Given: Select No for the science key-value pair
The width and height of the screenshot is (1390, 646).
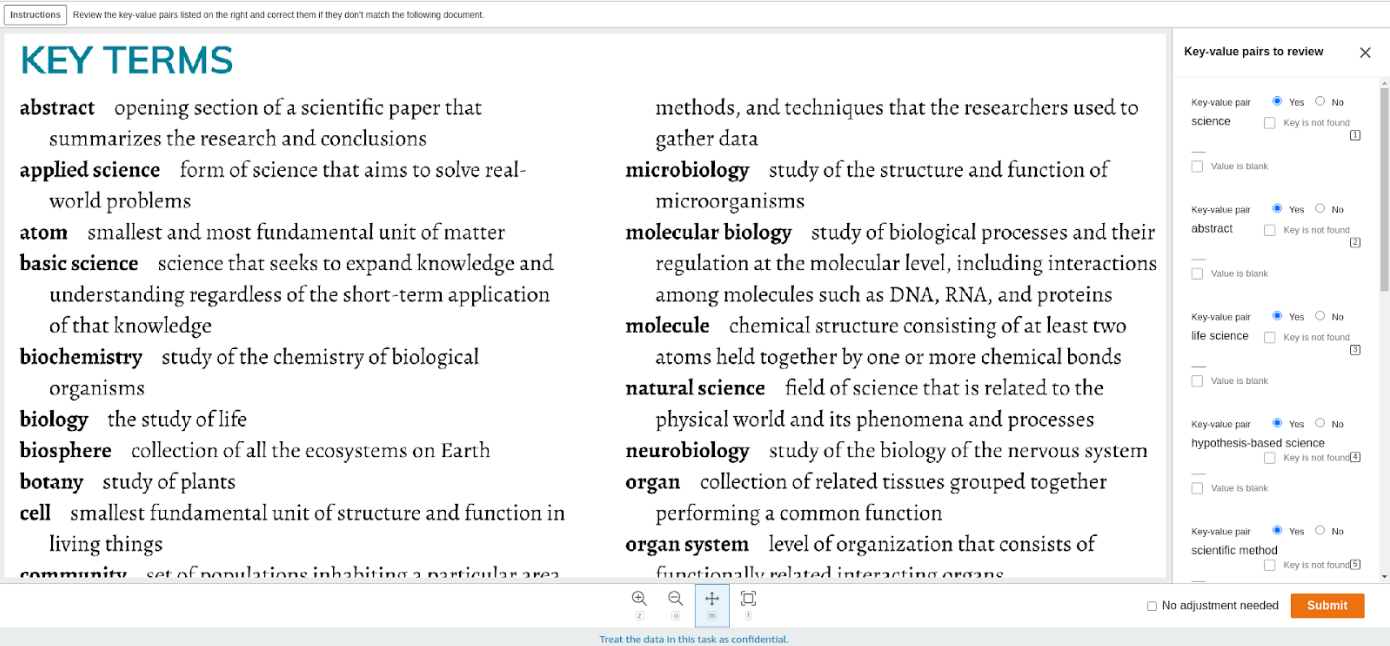Looking at the screenshot, I should (1320, 101).
